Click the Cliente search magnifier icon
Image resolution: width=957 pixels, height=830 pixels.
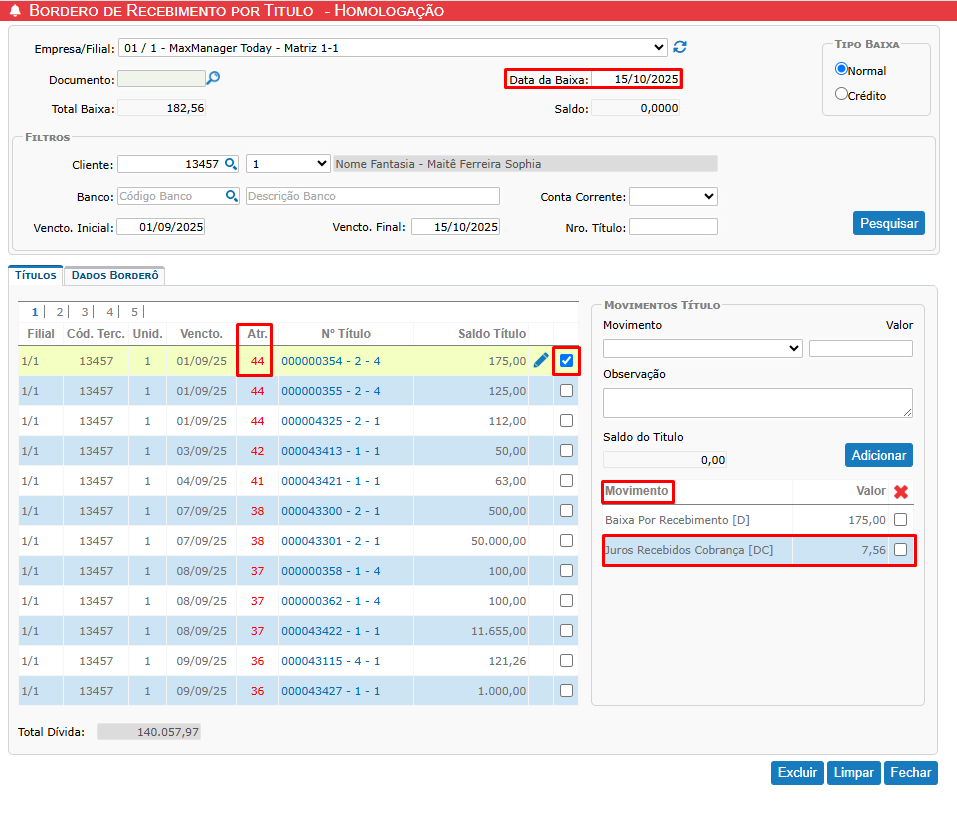tap(231, 164)
